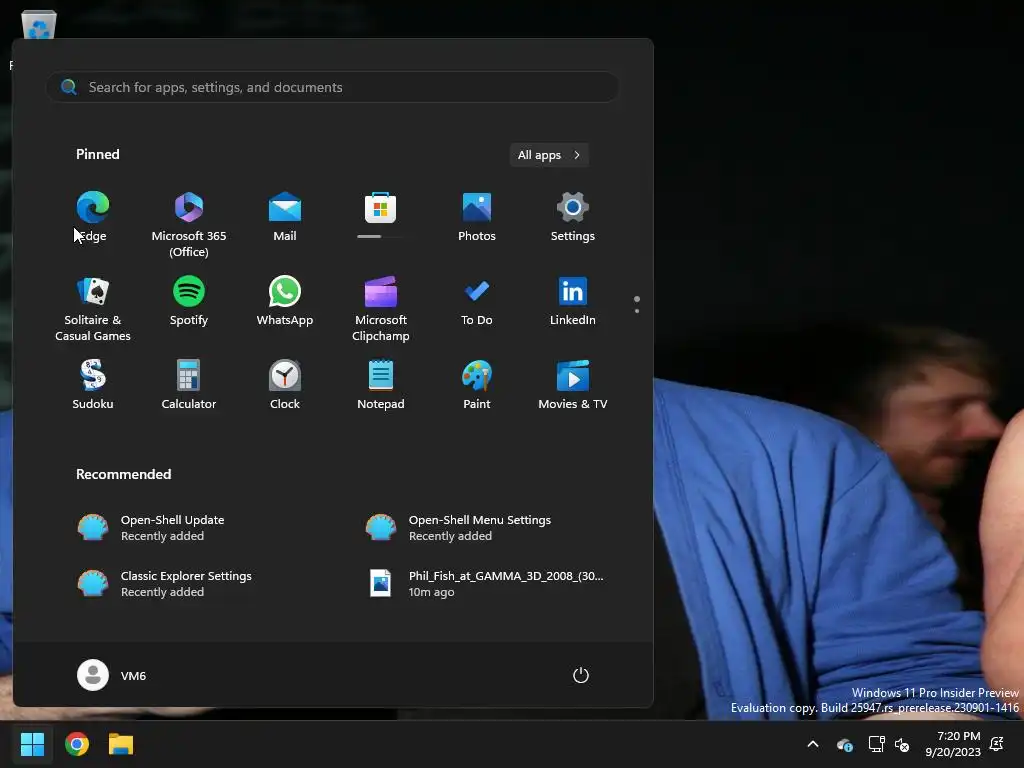Launch WhatsApp

(x=285, y=301)
